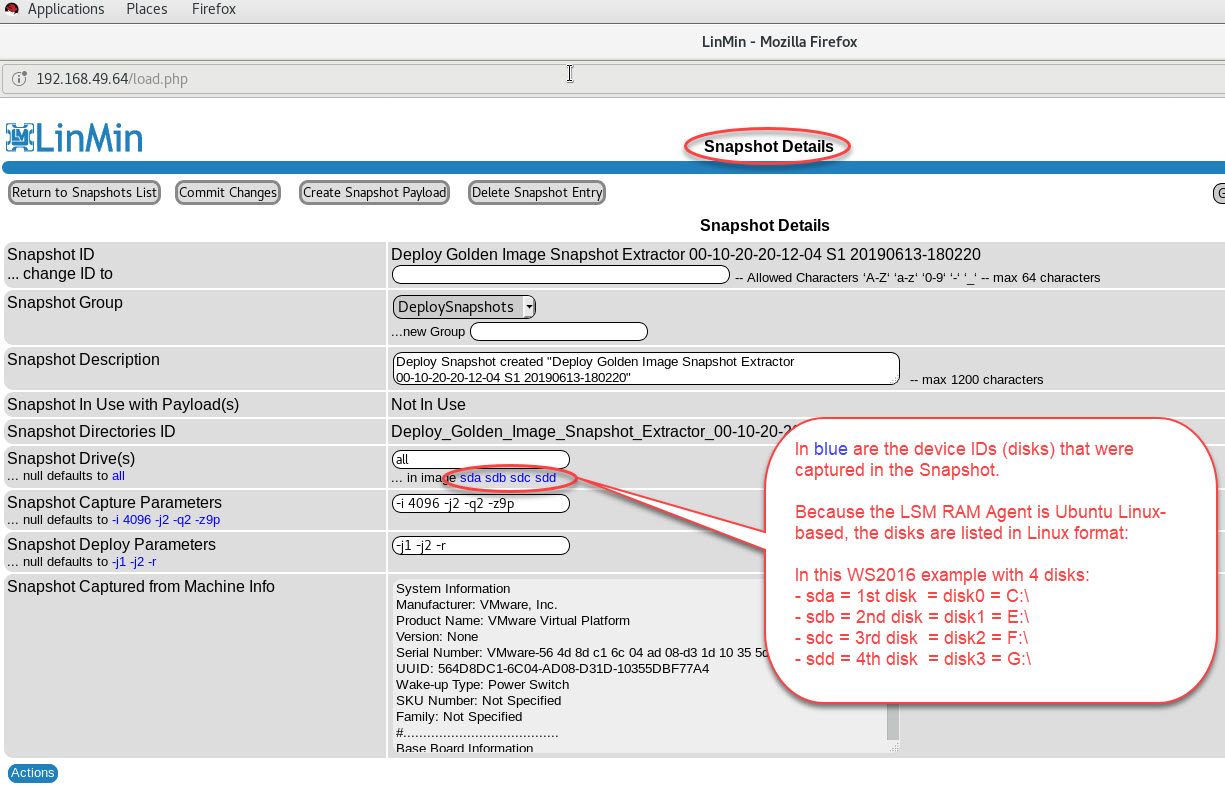Click the Snapshot Deploy Parameters field
Screen dimensions: 1225x787
click(x=481, y=545)
